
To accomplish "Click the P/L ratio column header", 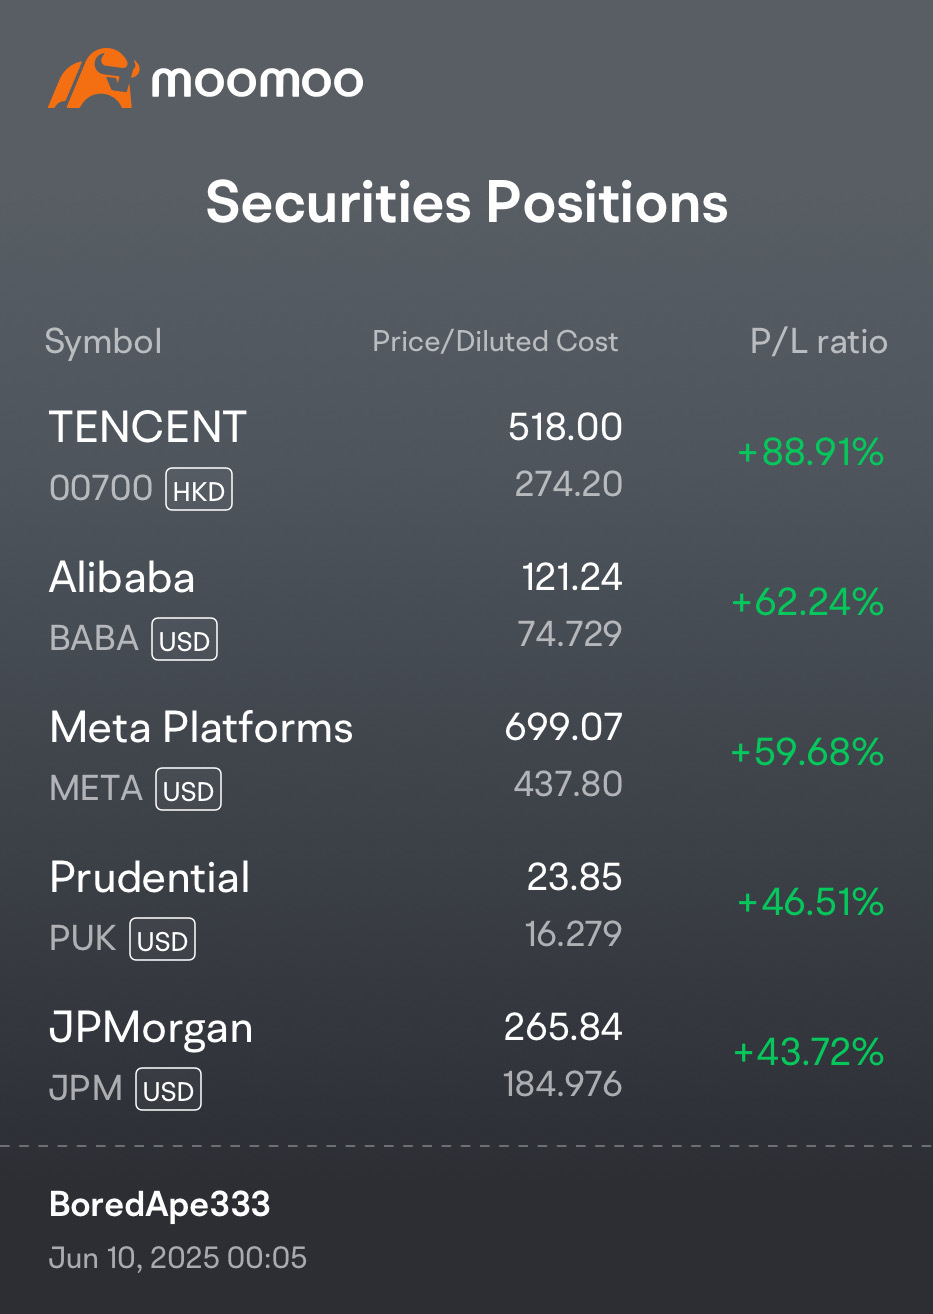I will pos(819,342).
